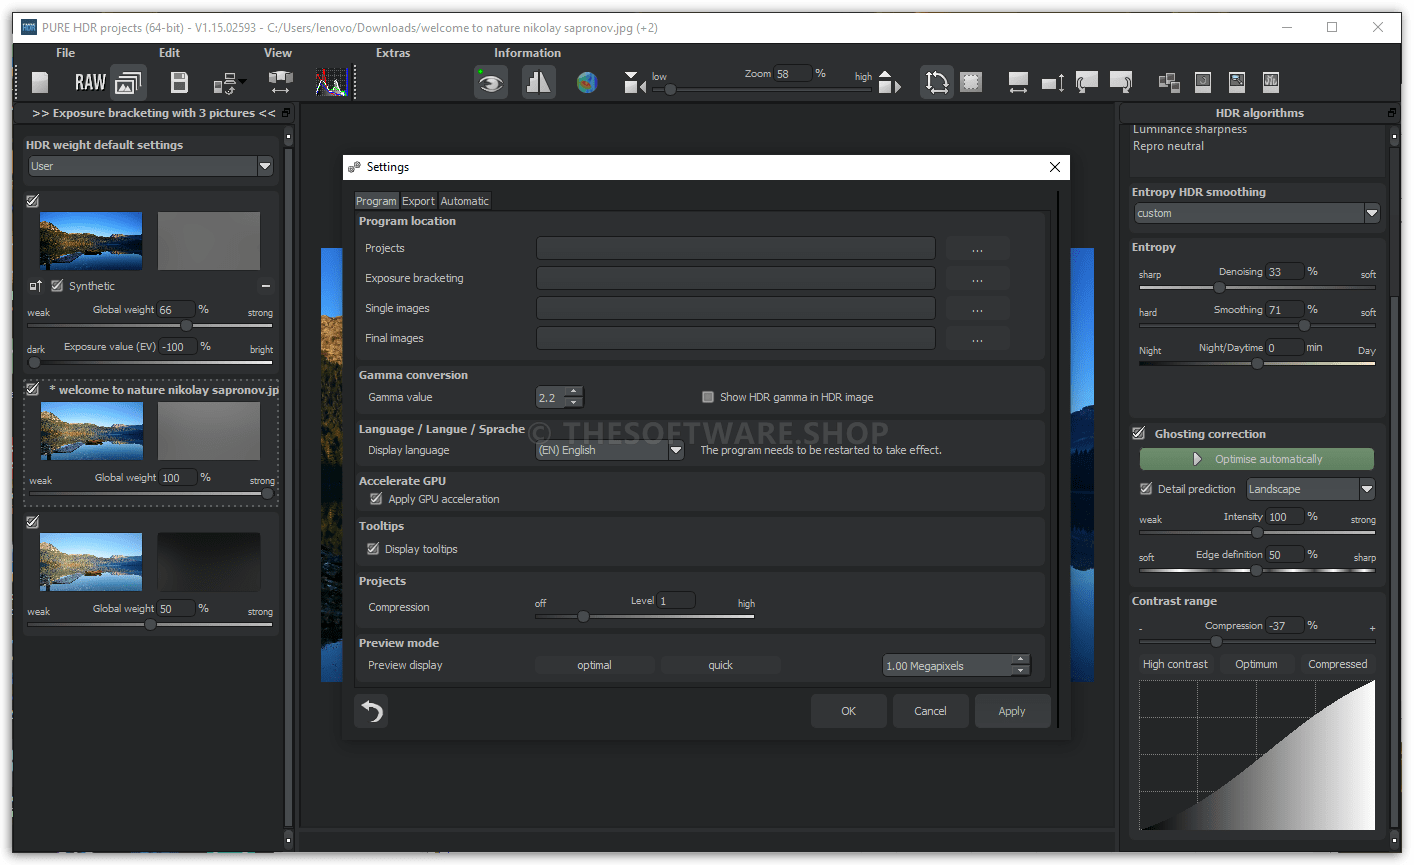The height and width of the screenshot is (865, 1414).
Task: Click Cancel in the Settings dialog
Action: coord(930,711)
